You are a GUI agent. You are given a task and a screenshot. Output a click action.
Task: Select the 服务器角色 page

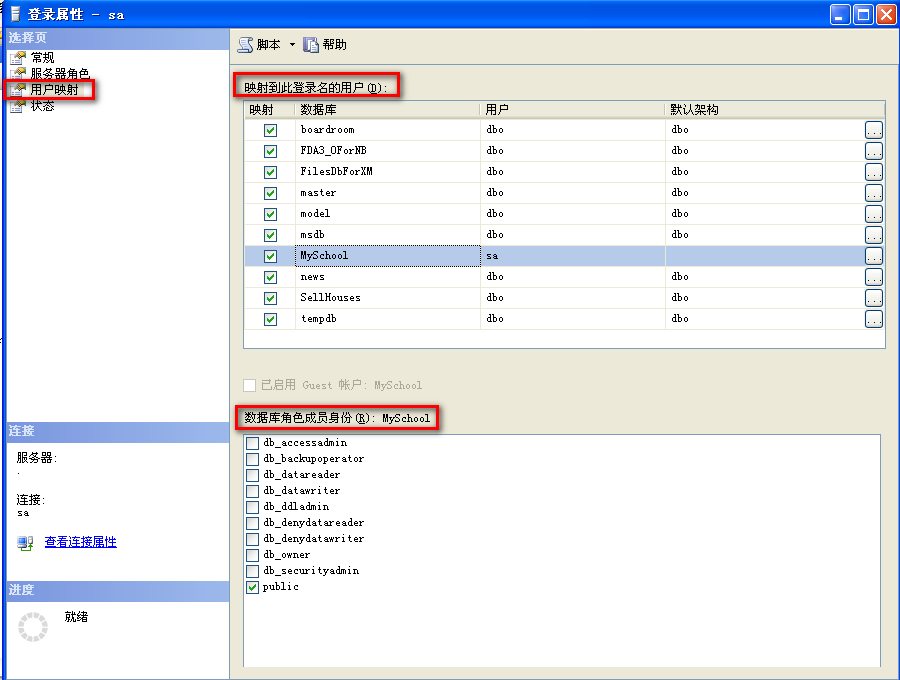coord(60,73)
